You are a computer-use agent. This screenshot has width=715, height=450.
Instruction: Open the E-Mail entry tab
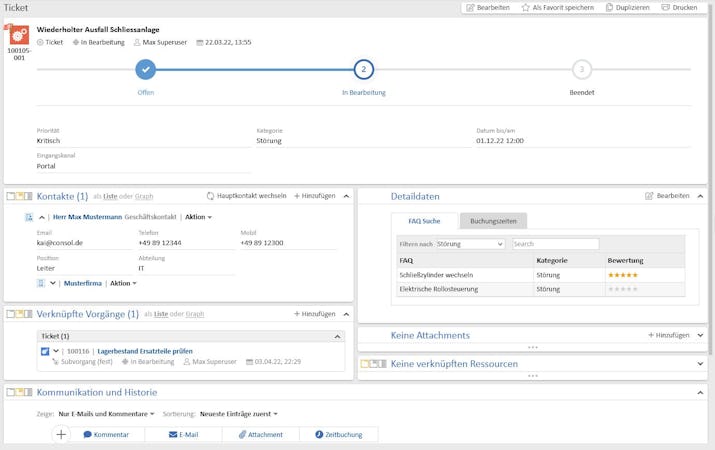pyautogui.click(x=183, y=434)
